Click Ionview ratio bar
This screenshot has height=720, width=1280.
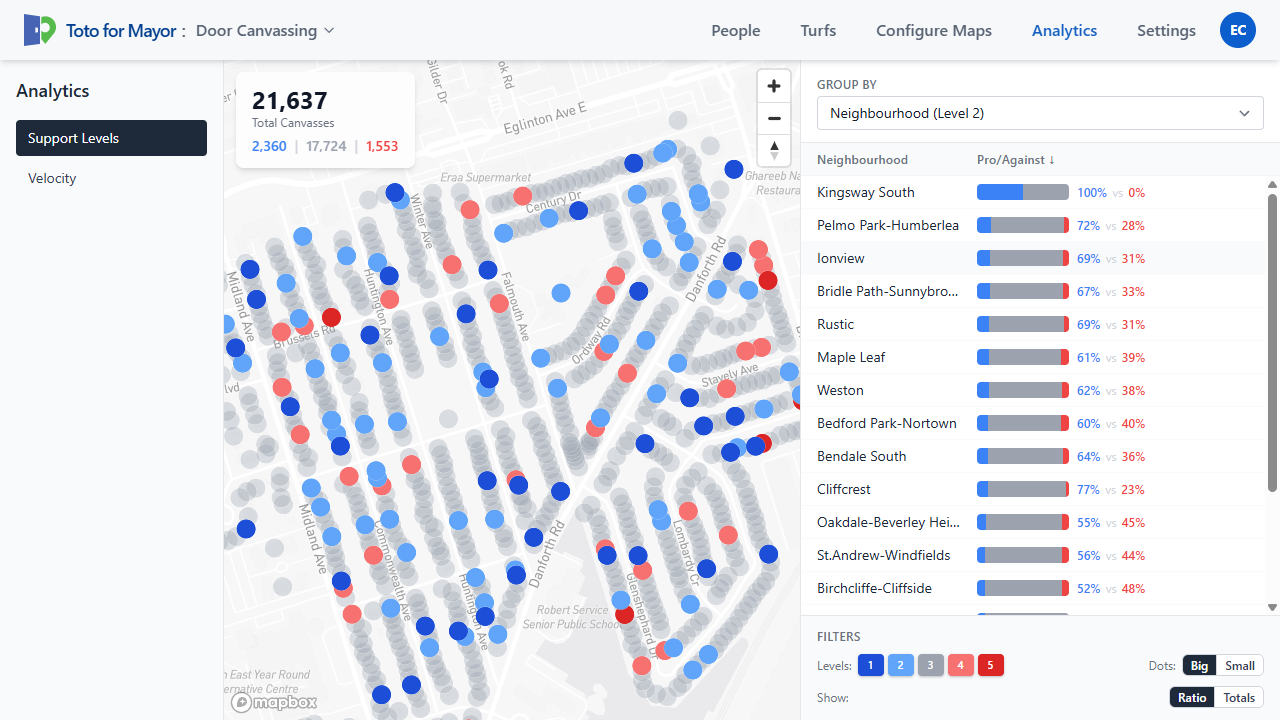coord(1023,258)
